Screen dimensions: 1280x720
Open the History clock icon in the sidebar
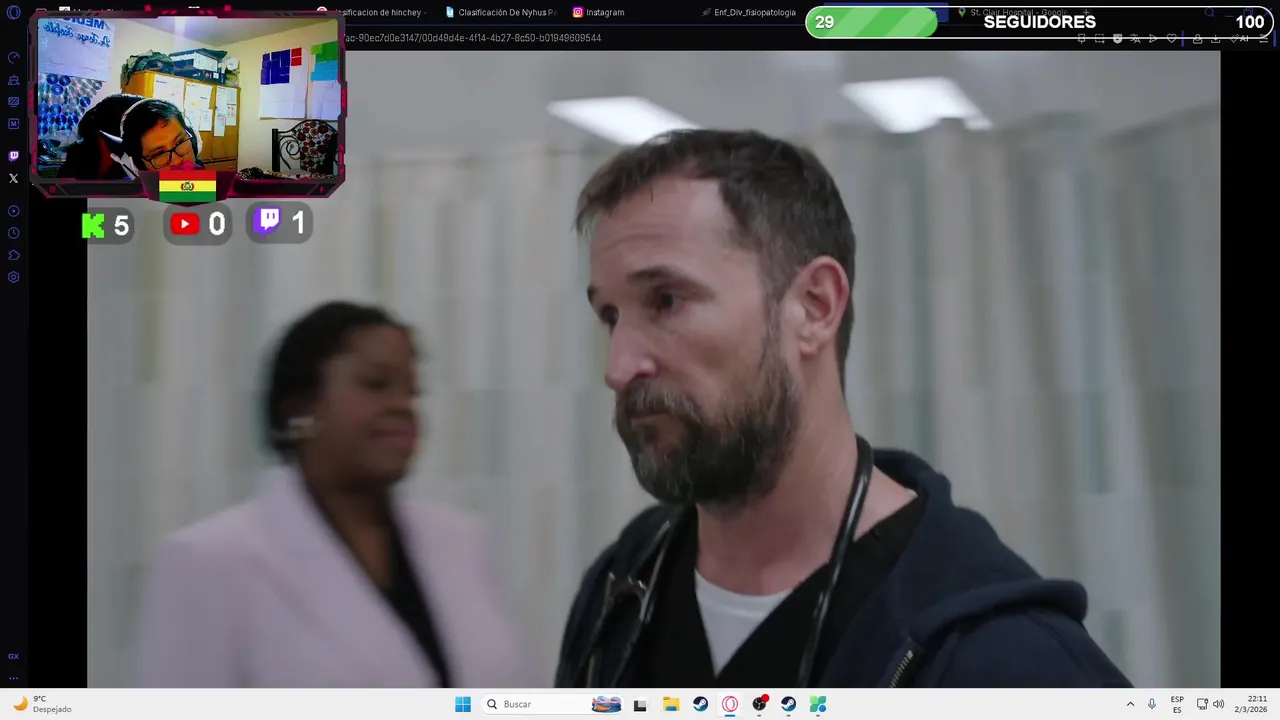click(x=13, y=233)
